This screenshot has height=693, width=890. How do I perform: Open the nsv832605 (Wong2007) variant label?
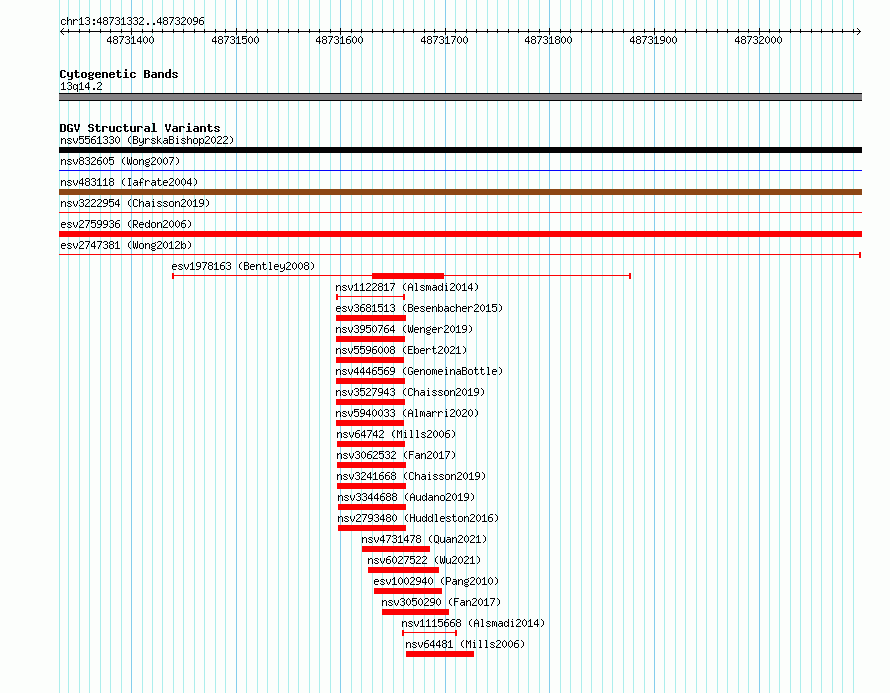click(x=120, y=161)
